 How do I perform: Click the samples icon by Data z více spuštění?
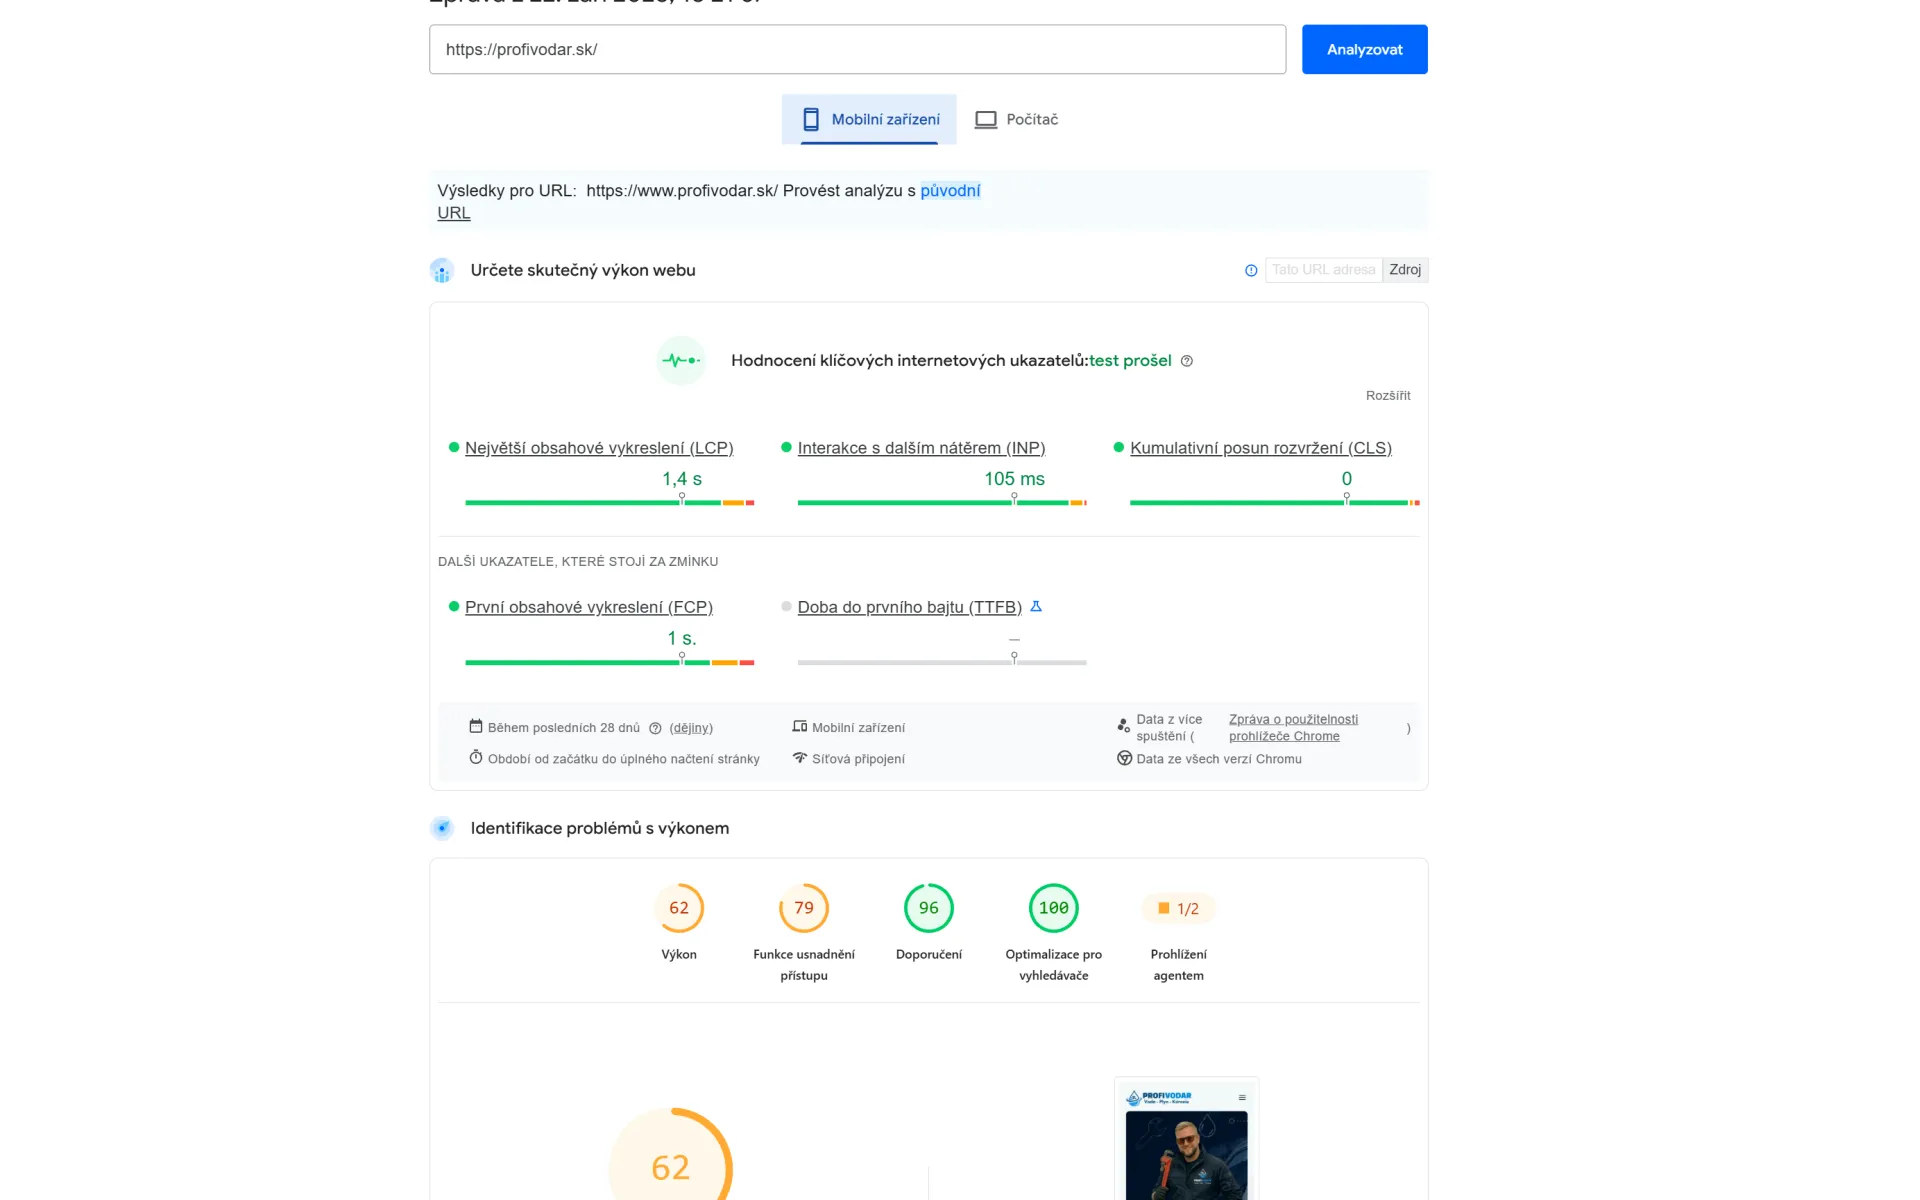click(1124, 726)
